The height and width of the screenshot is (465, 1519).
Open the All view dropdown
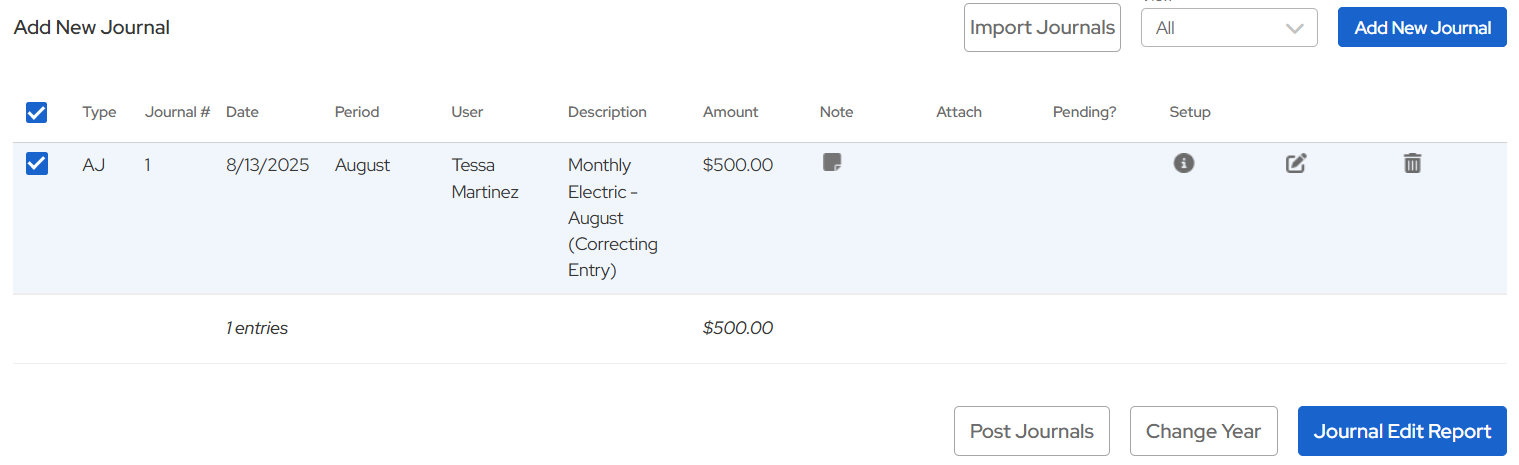pyautogui.click(x=1228, y=28)
